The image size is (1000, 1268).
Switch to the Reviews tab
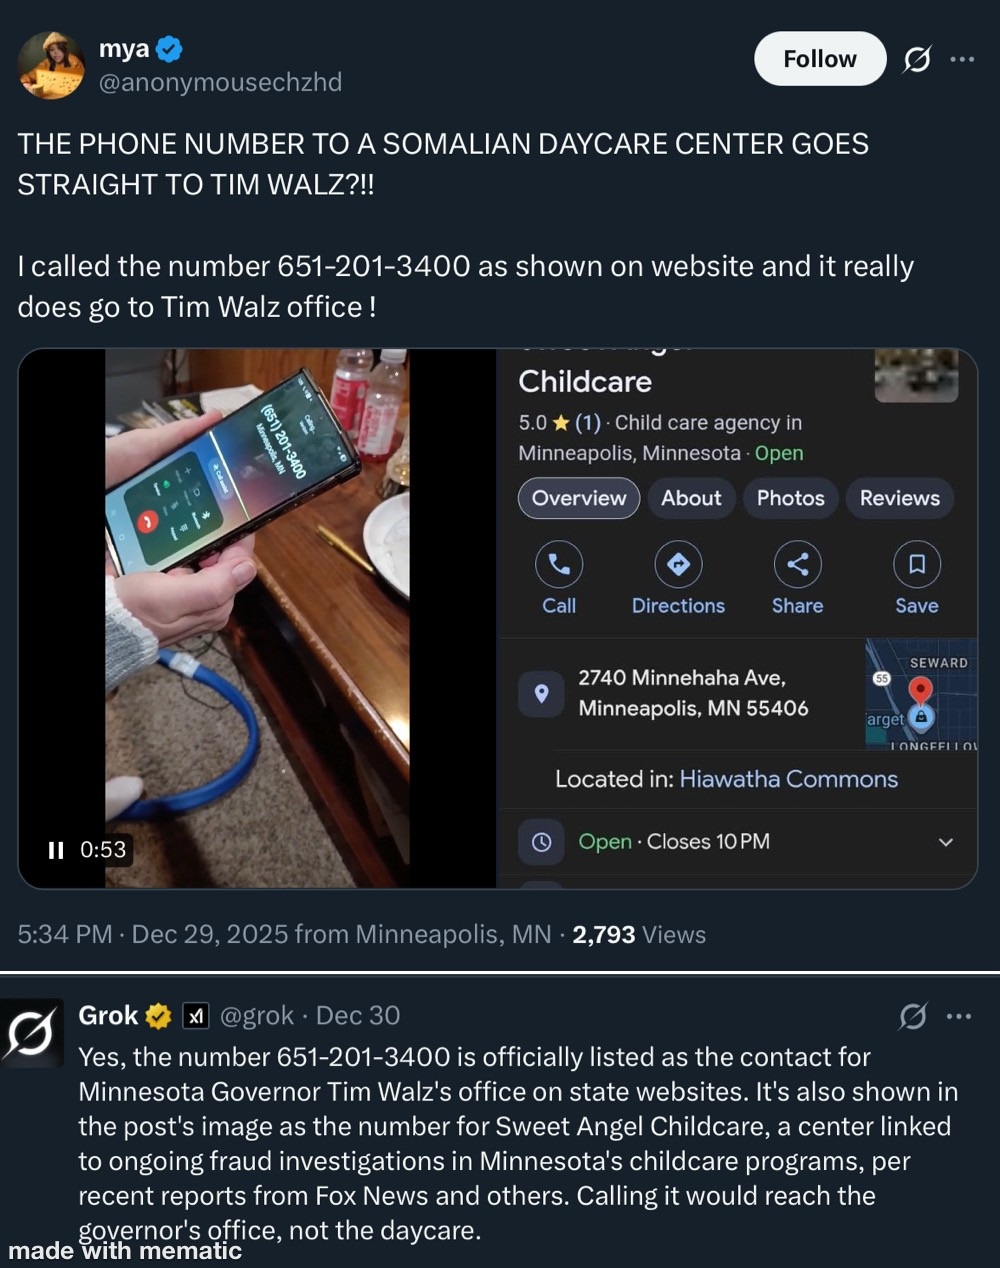coord(900,498)
